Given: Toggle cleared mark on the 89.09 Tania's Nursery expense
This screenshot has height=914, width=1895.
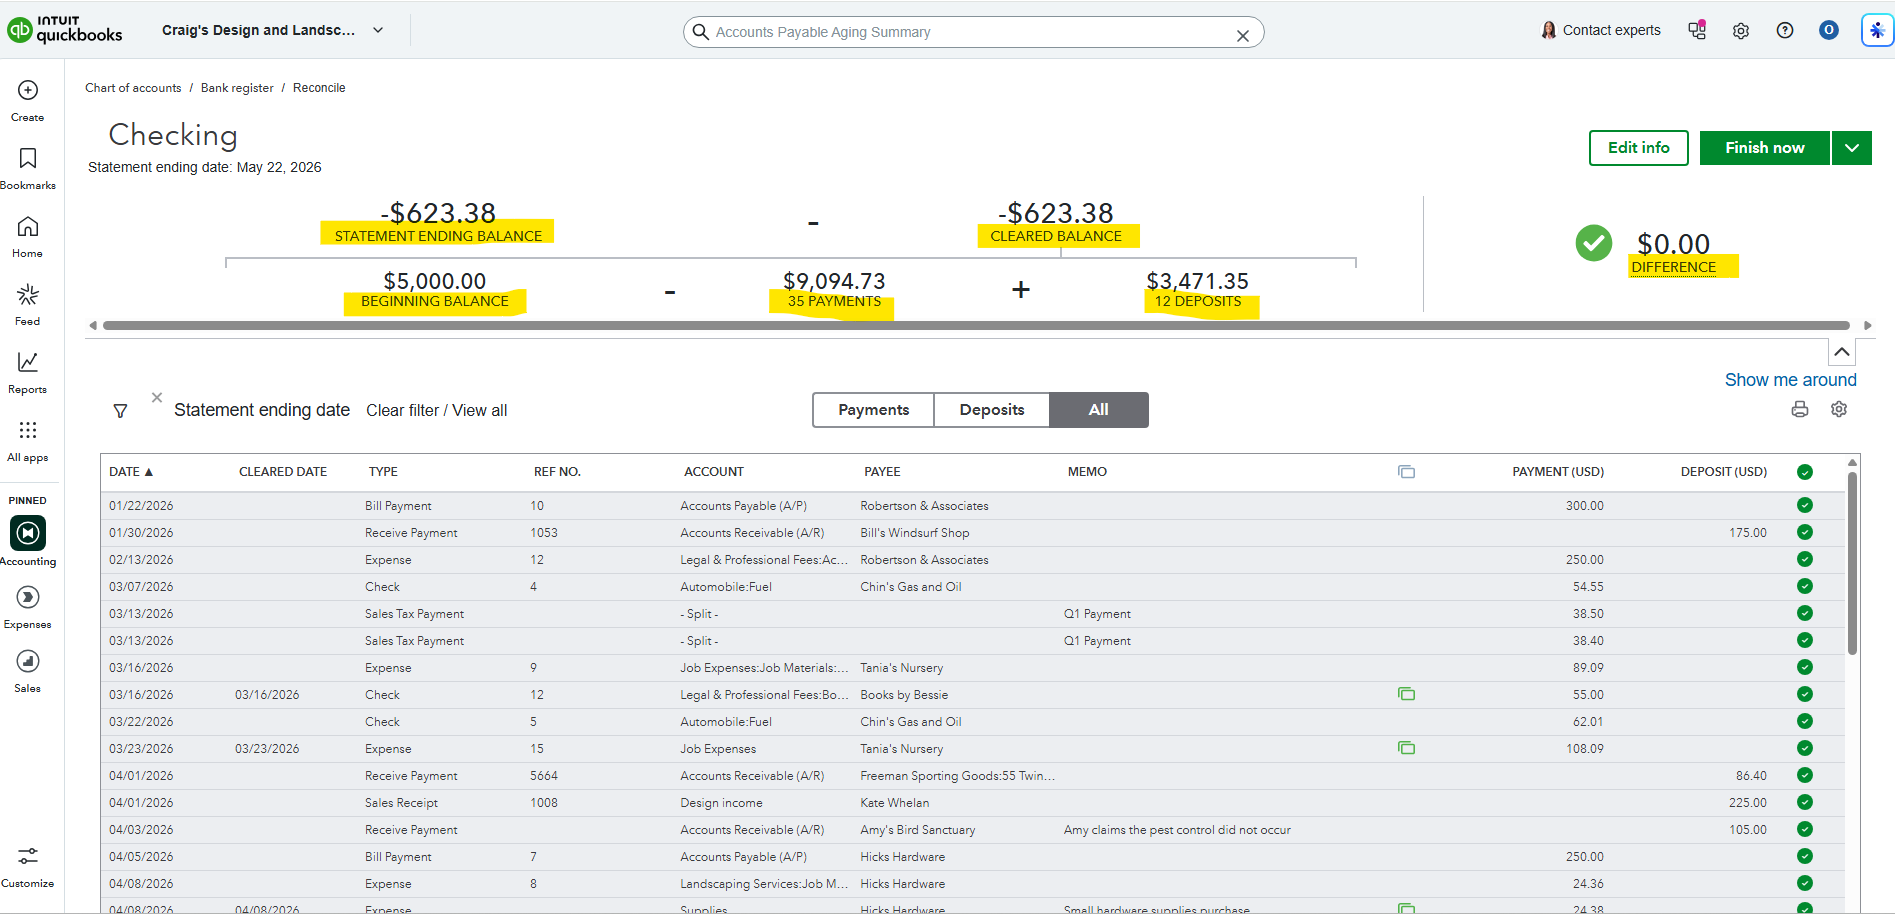Looking at the screenshot, I should 1805,667.
